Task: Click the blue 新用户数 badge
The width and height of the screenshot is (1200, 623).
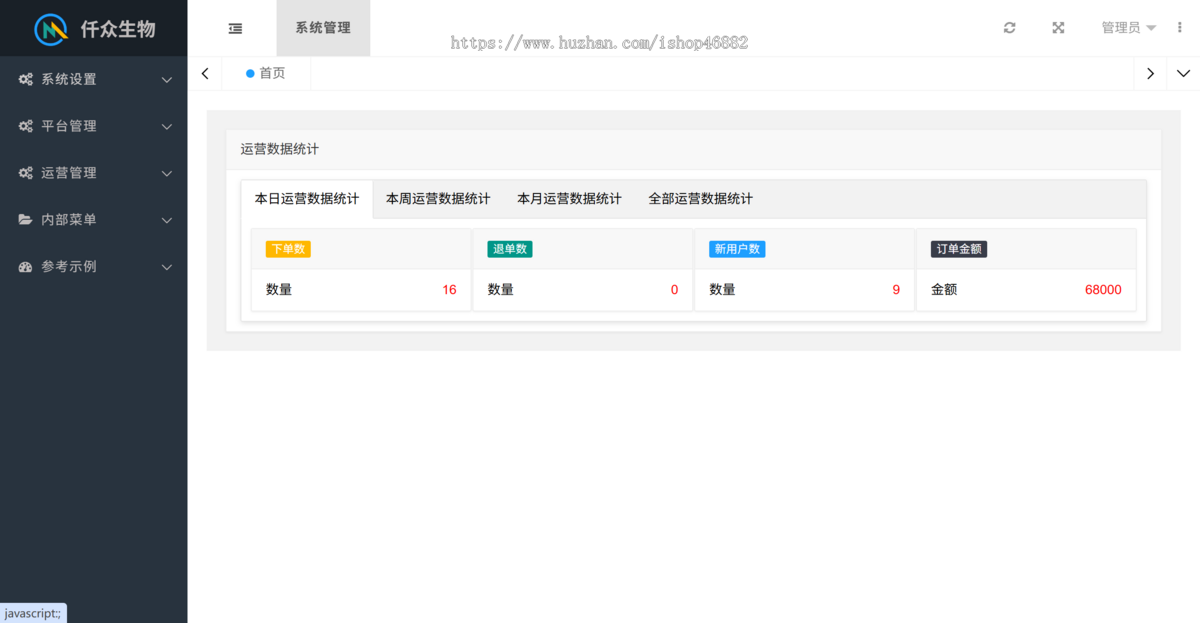Action: [x=737, y=249]
